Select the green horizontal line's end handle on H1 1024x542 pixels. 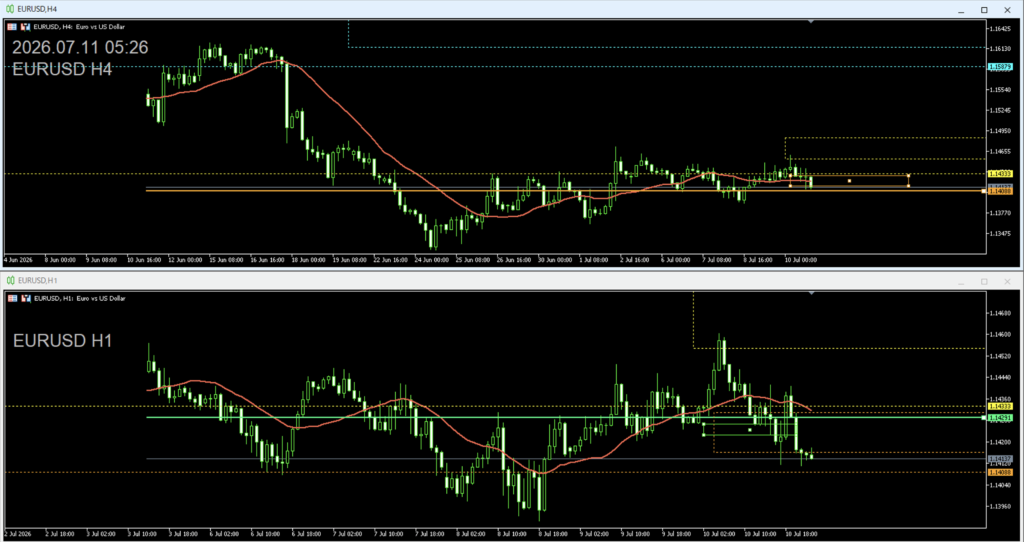pyautogui.click(x=984, y=417)
